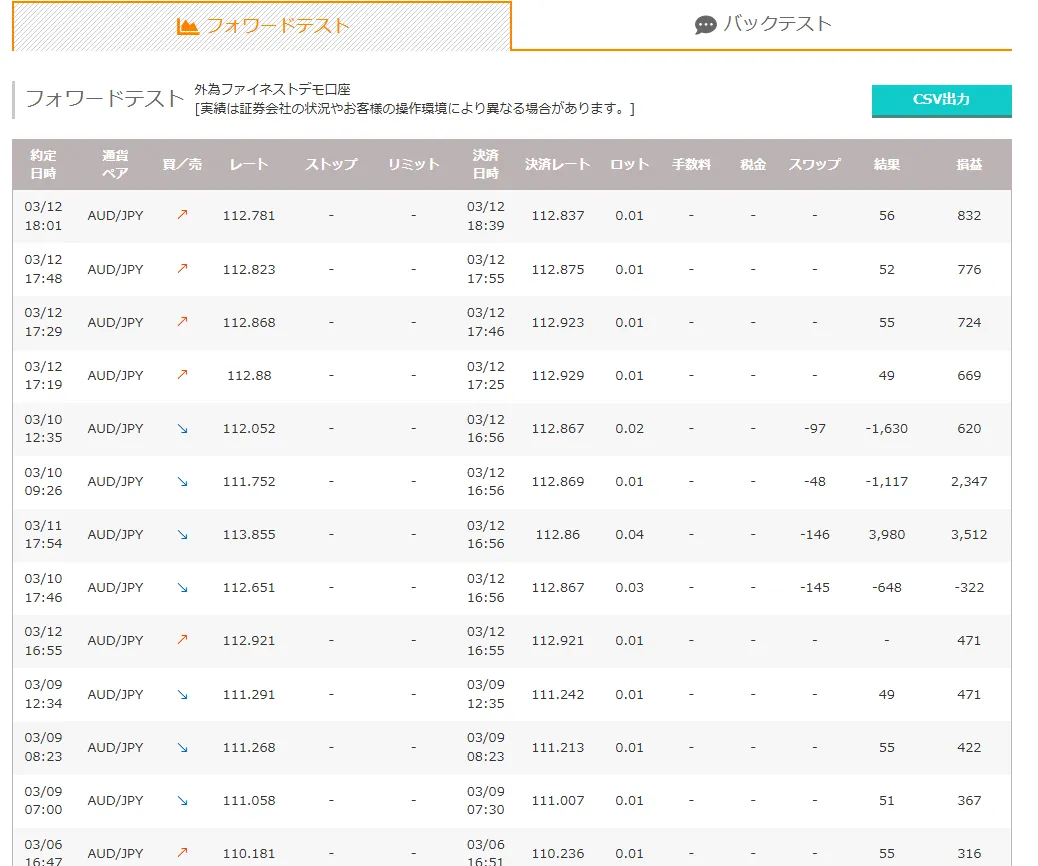The width and height of the screenshot is (1038, 866).
Task: Click the buy arrow for the 110.181 rate trade
Action: [182, 853]
